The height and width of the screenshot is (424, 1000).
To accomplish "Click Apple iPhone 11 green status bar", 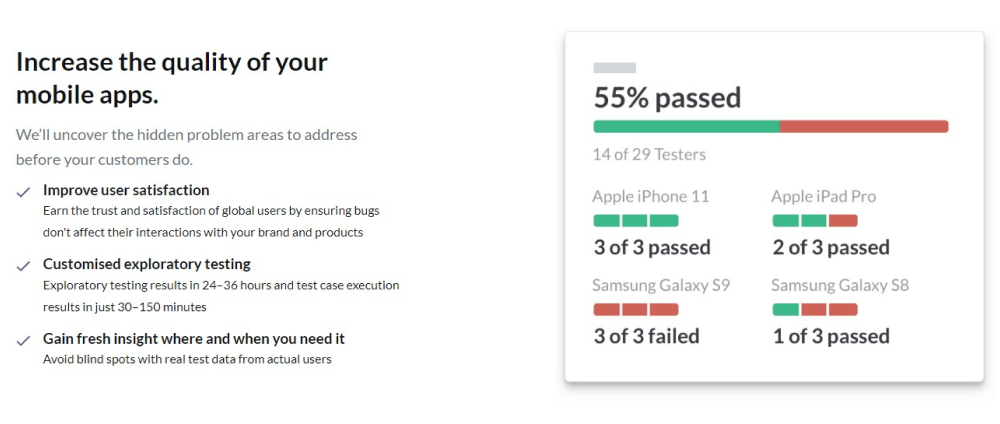I will [635, 221].
